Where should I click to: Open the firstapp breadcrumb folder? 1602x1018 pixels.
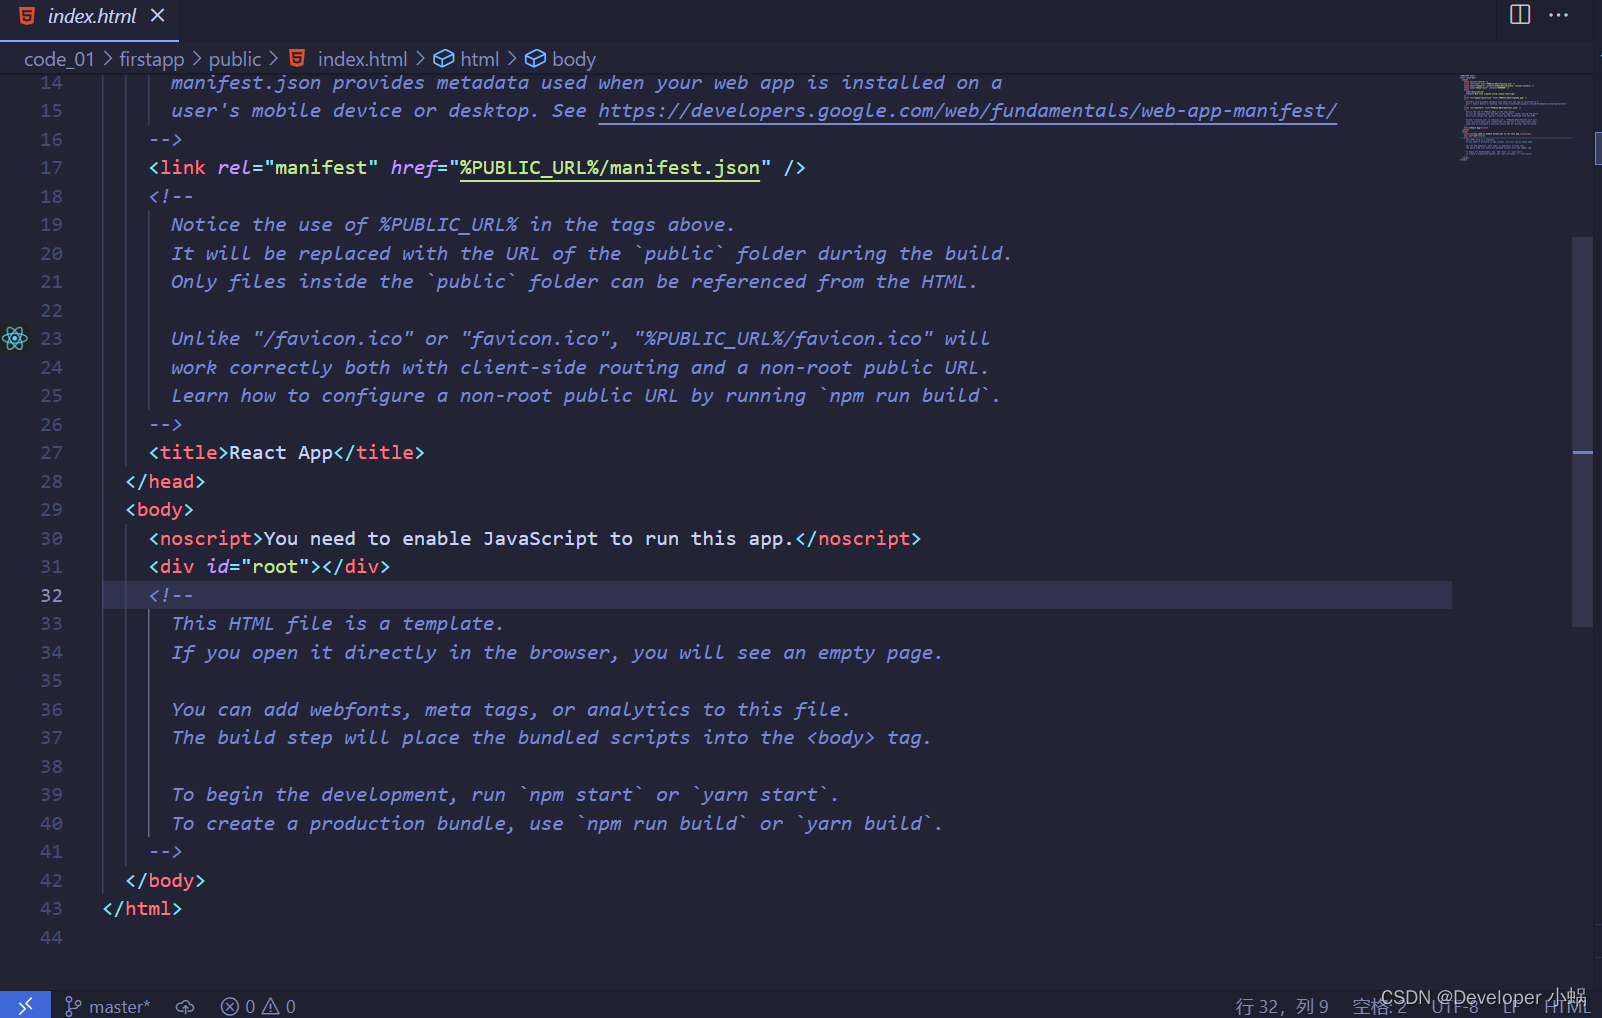152,59
